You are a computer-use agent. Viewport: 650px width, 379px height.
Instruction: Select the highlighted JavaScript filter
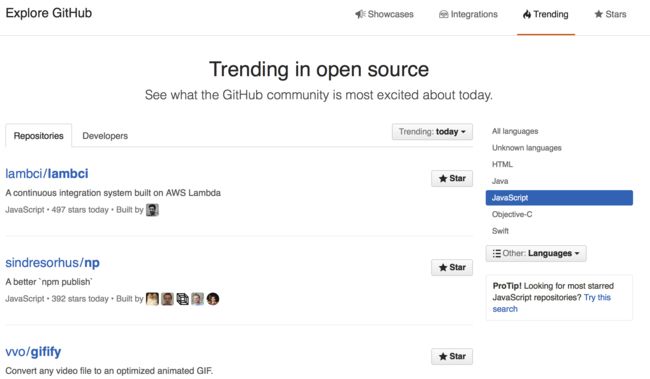click(x=559, y=198)
